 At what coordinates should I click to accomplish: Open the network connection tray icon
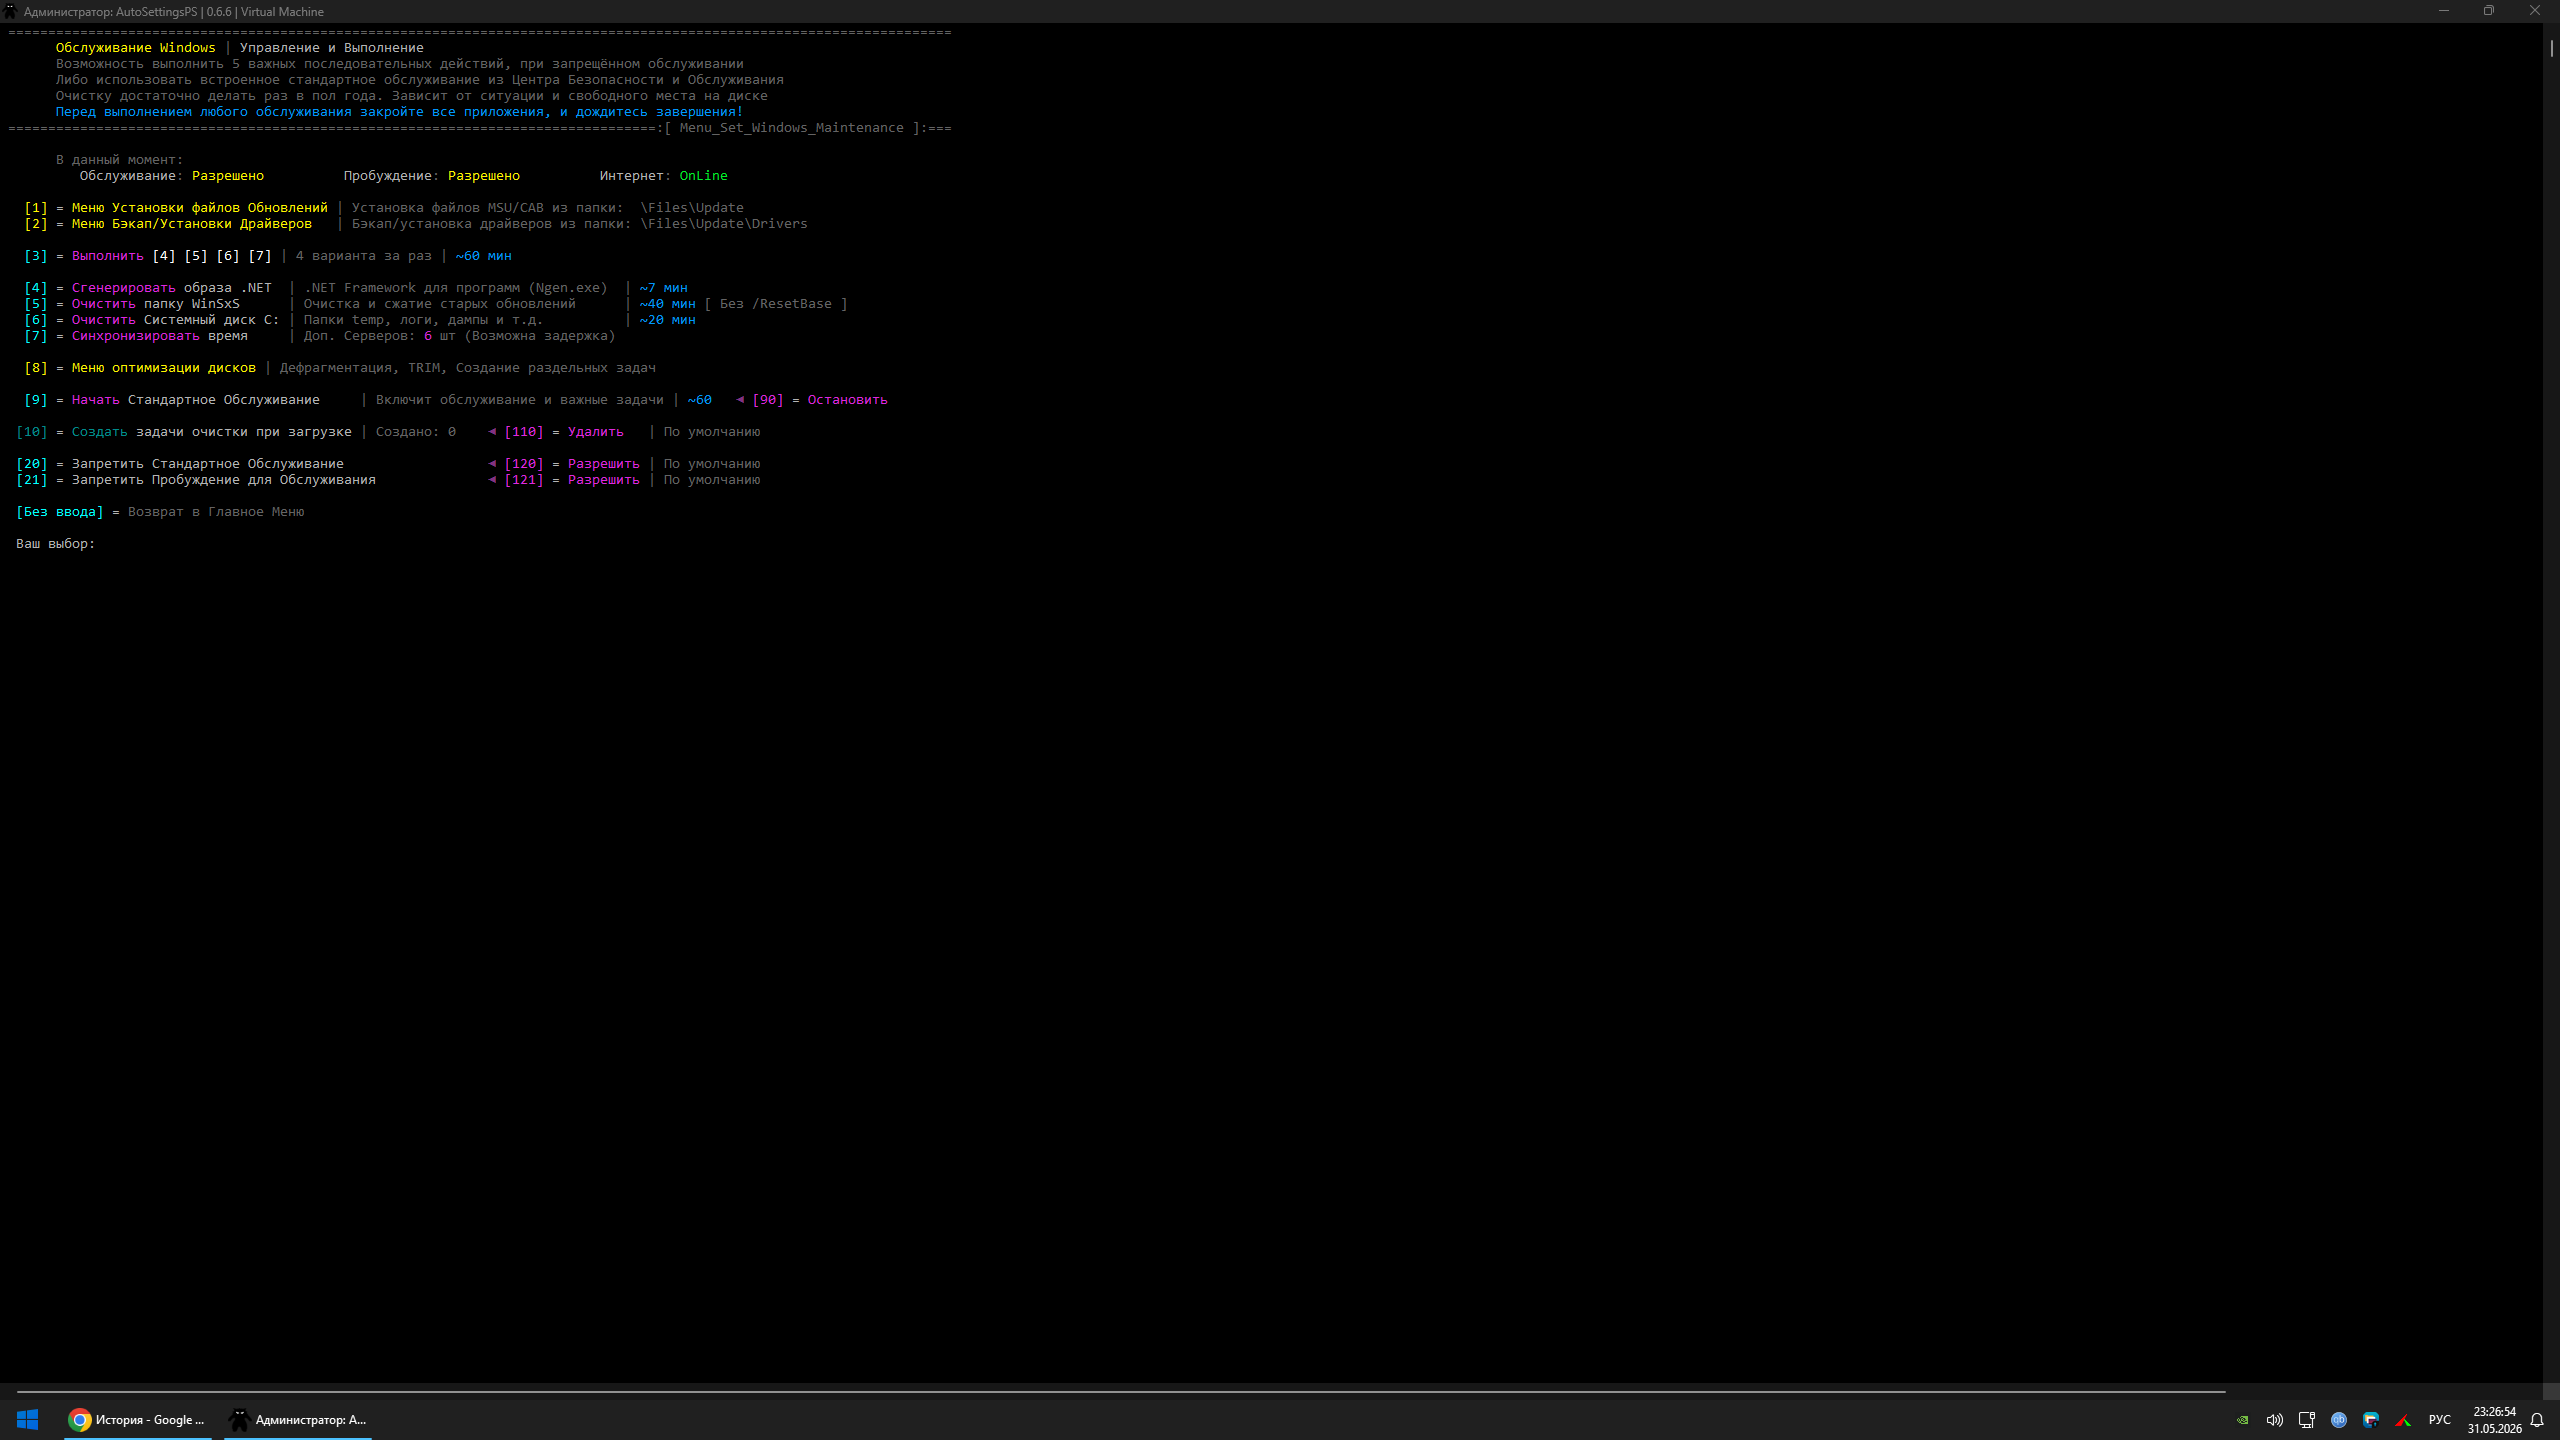pyautogui.click(x=2307, y=1420)
